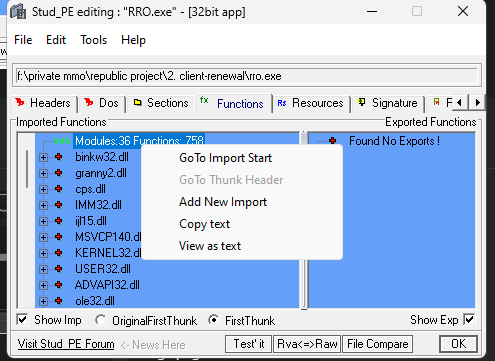Click the red icon next to binkw32.dll
The height and width of the screenshot is (361, 495).
click(x=59, y=156)
